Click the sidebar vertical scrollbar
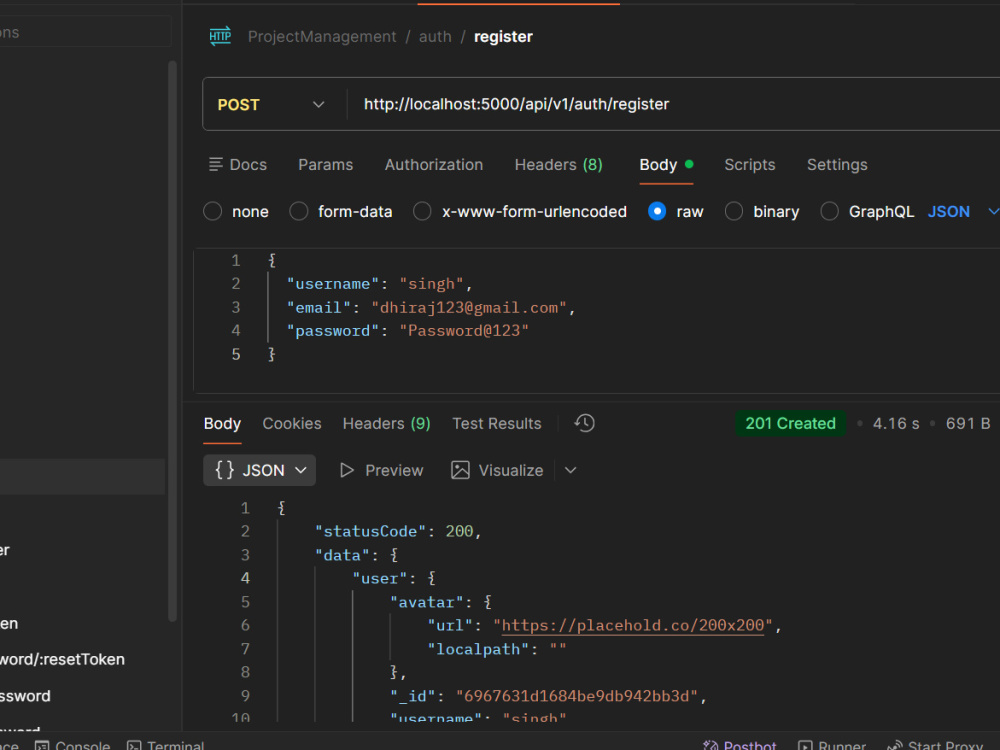The image size is (1000, 750). [x=172, y=341]
